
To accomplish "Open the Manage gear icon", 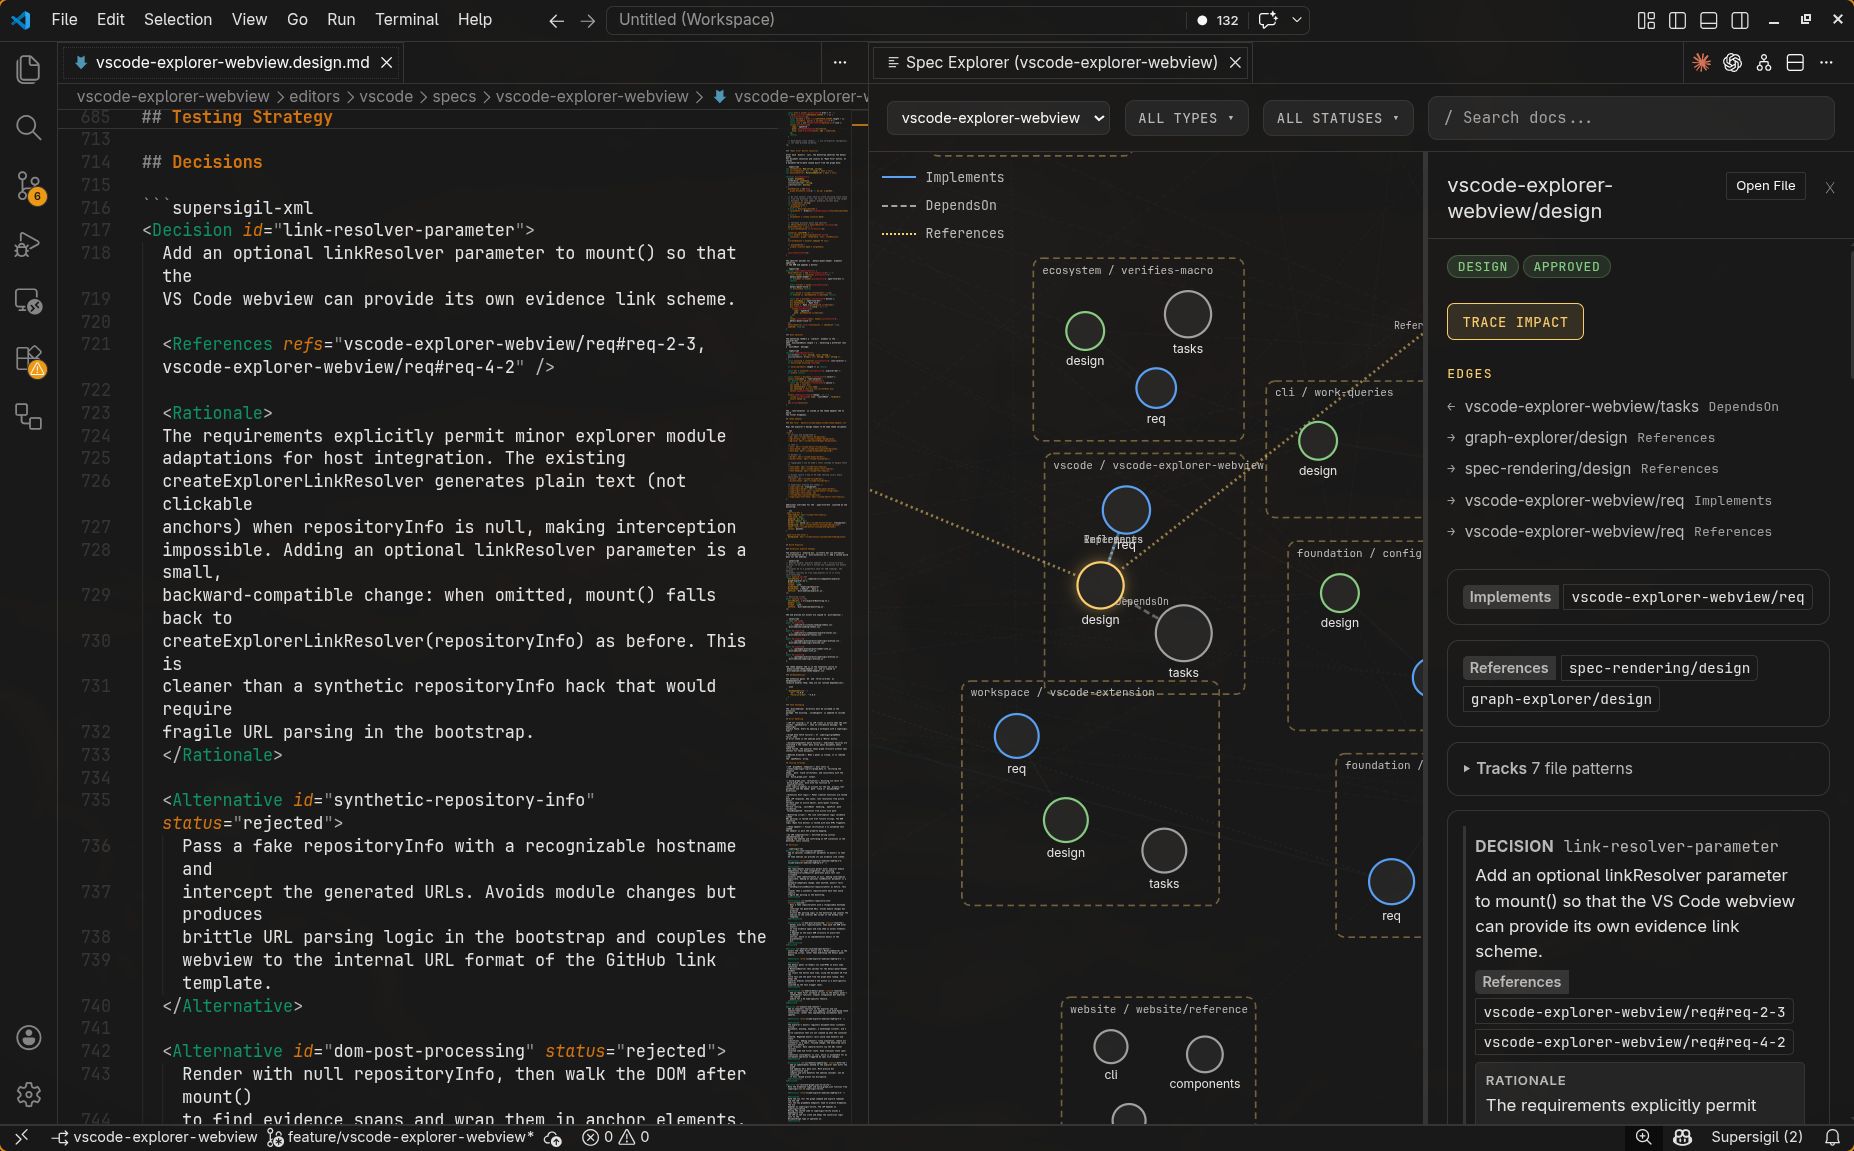I will pyautogui.click(x=28, y=1095).
